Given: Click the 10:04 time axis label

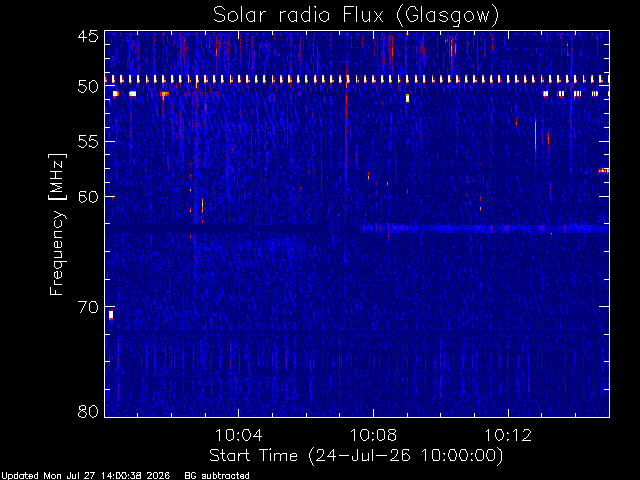Looking at the screenshot, I should point(238,436).
